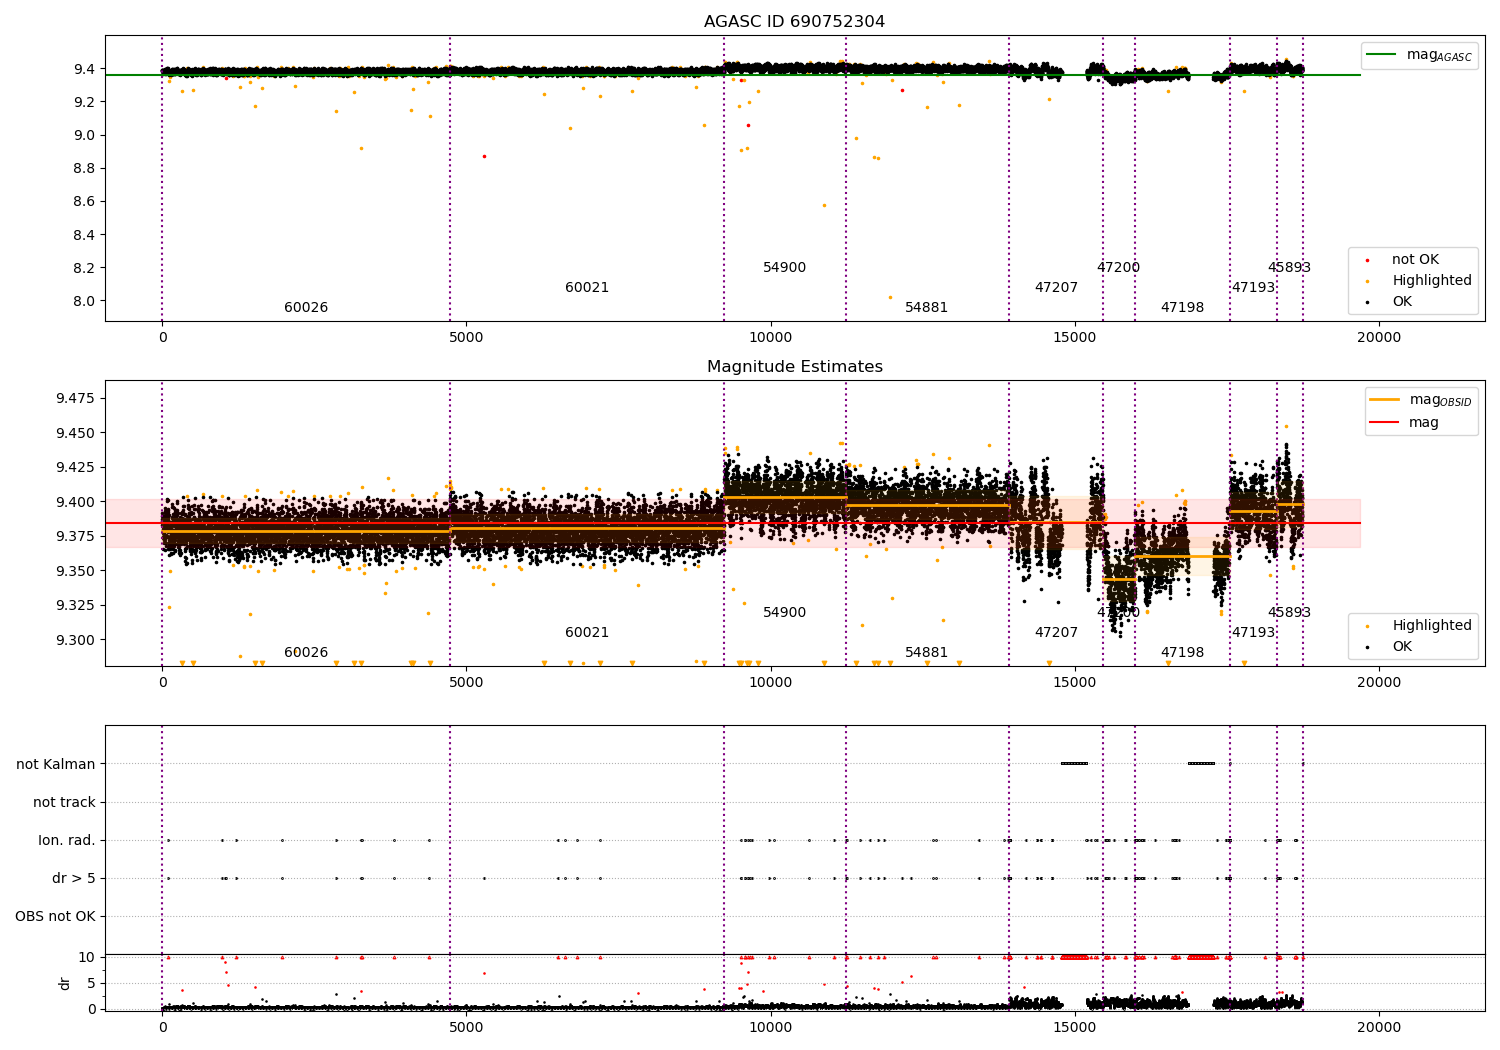Click the 'Magnitude Estimates' plot title
The width and height of the screenshot is (1500, 1050).
[794, 367]
